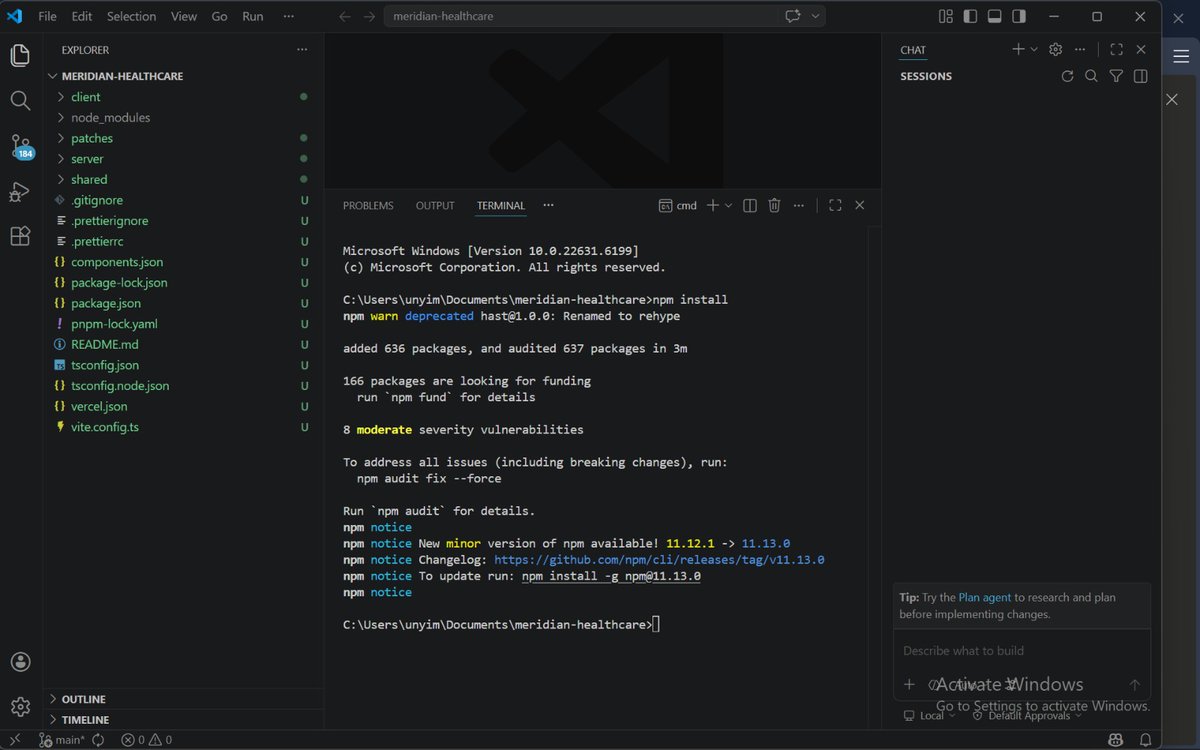
Task: Switch to the PROBLEMS tab
Action: pos(368,205)
